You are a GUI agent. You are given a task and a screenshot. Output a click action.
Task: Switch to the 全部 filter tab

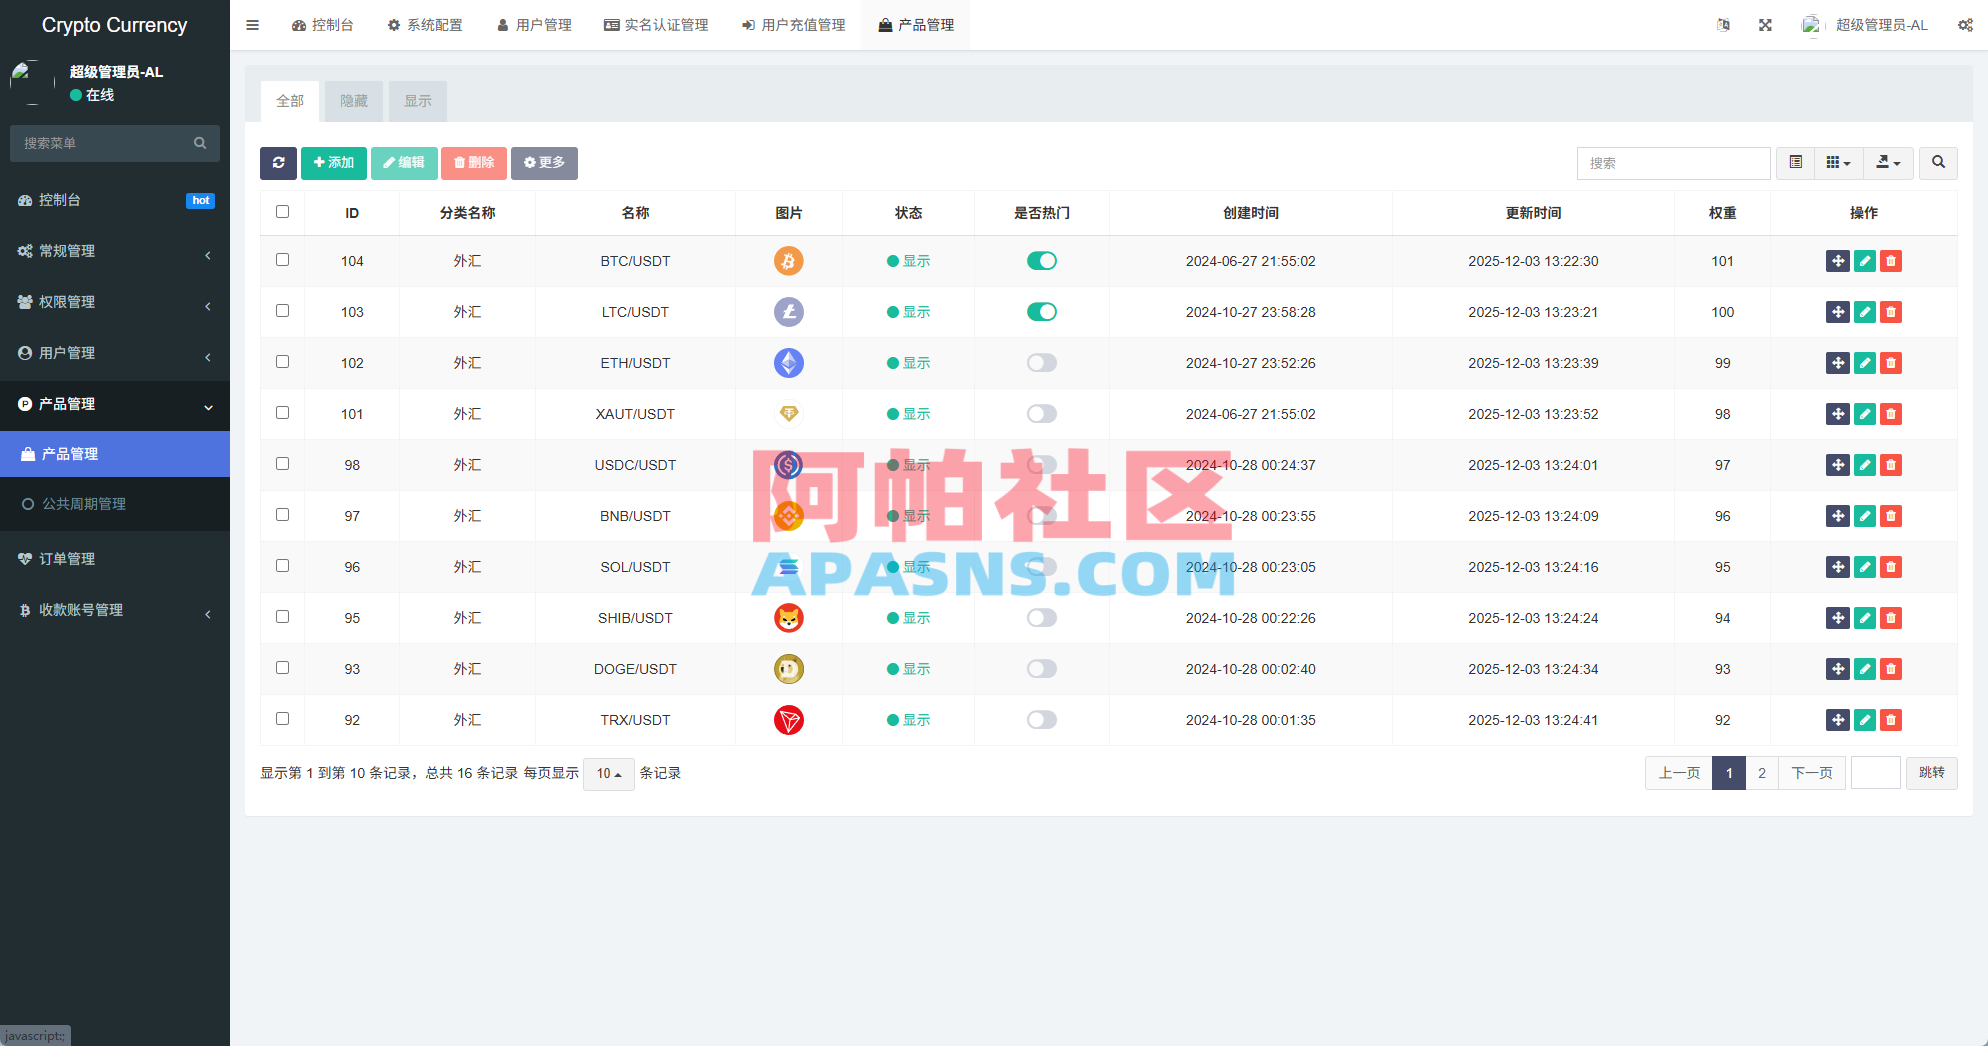coord(290,101)
